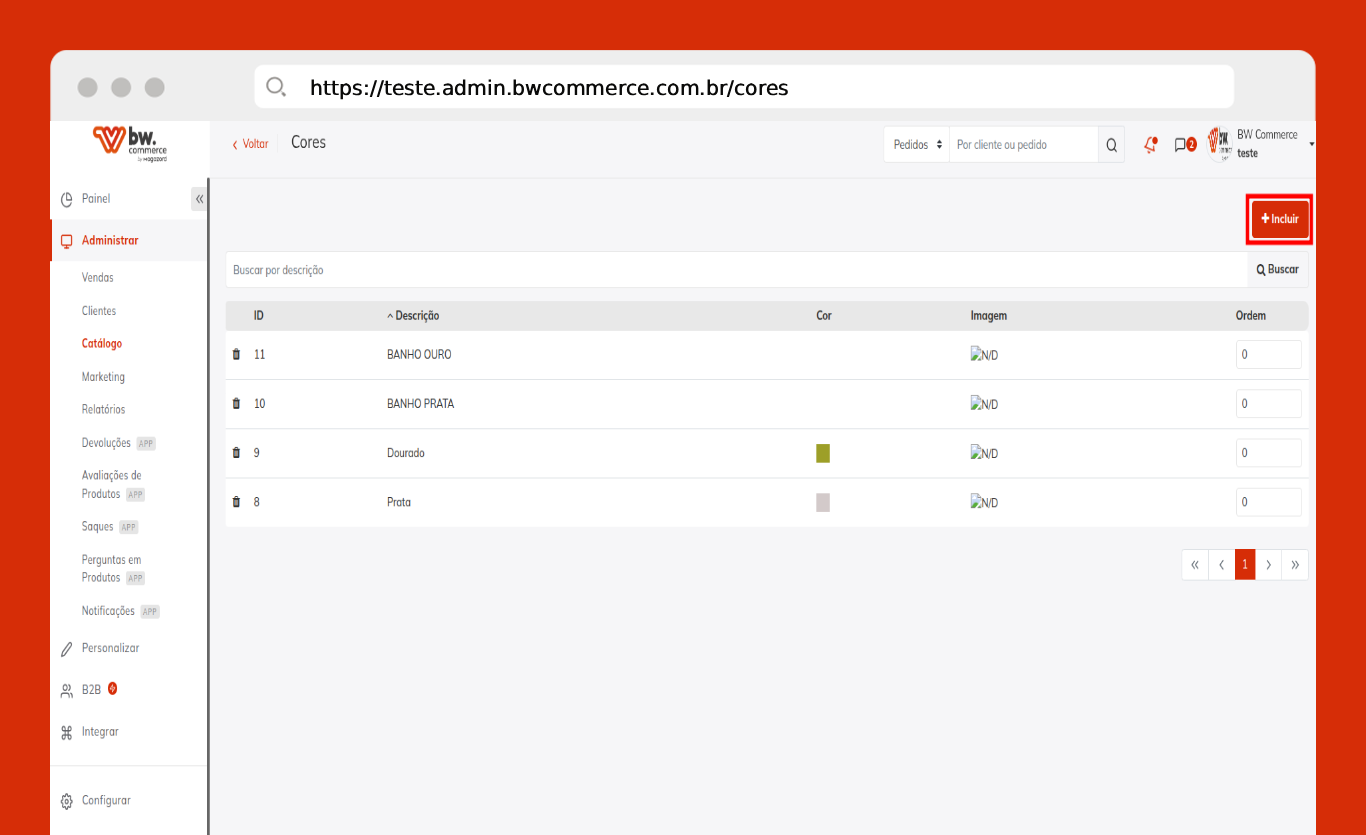Click the magnifier icon in order search
1366x835 pixels.
1111,145
